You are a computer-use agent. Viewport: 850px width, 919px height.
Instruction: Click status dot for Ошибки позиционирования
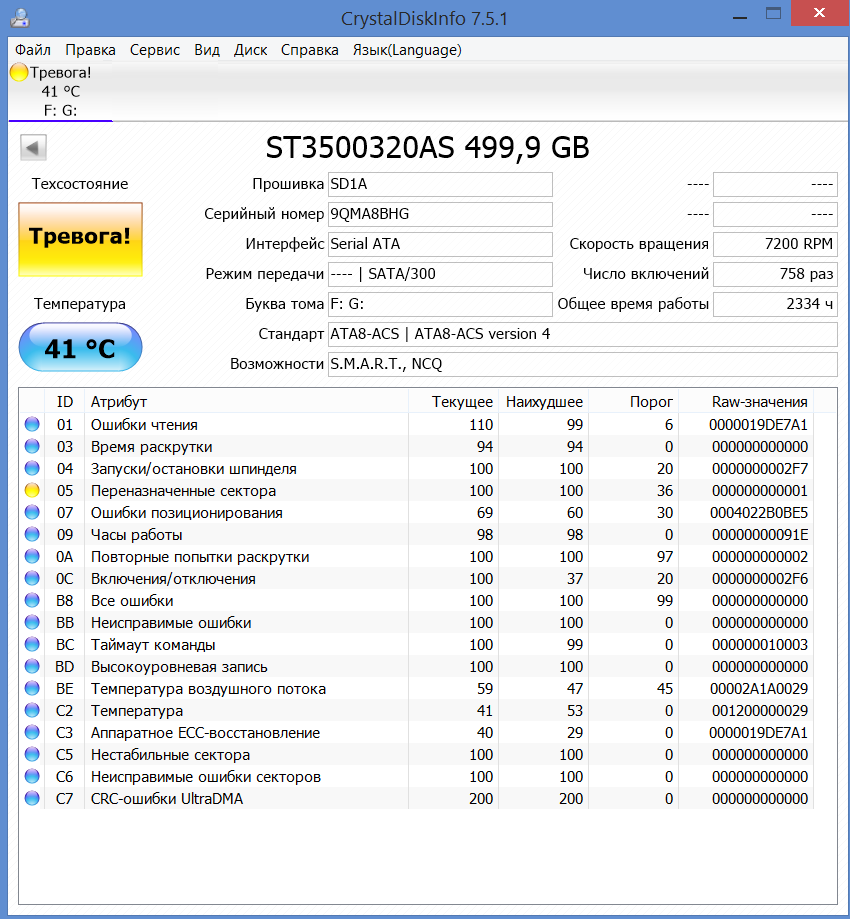point(32,512)
